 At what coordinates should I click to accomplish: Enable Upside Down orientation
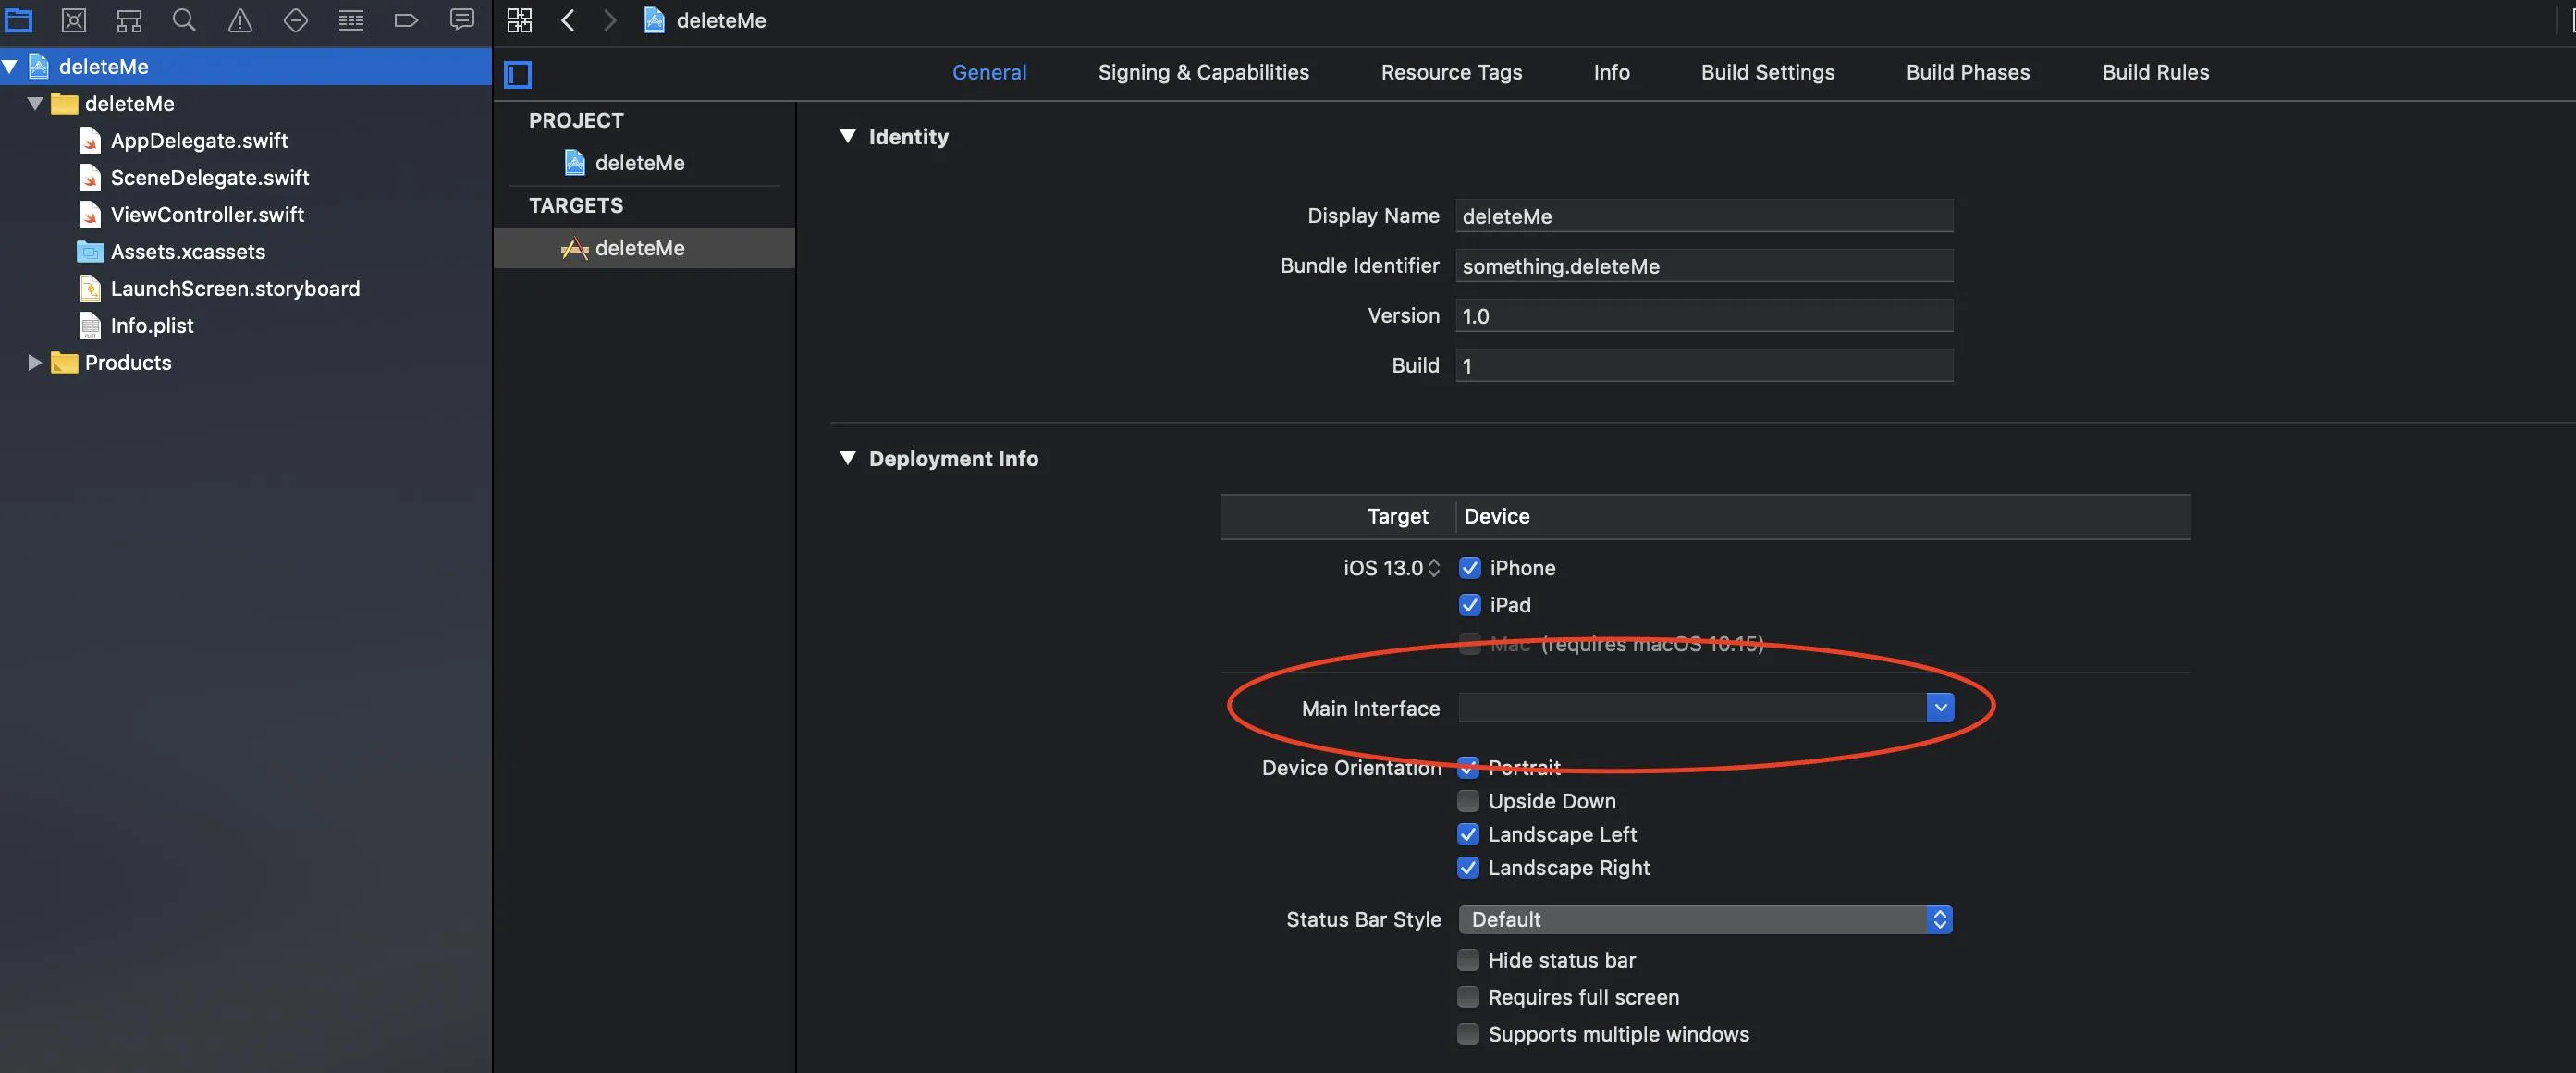click(1467, 801)
